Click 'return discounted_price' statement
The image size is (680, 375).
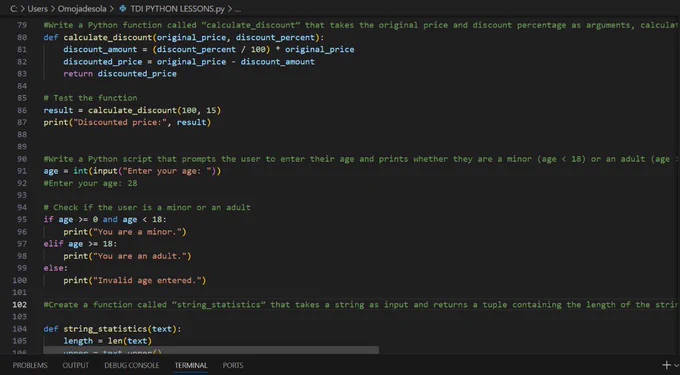click(x=120, y=74)
